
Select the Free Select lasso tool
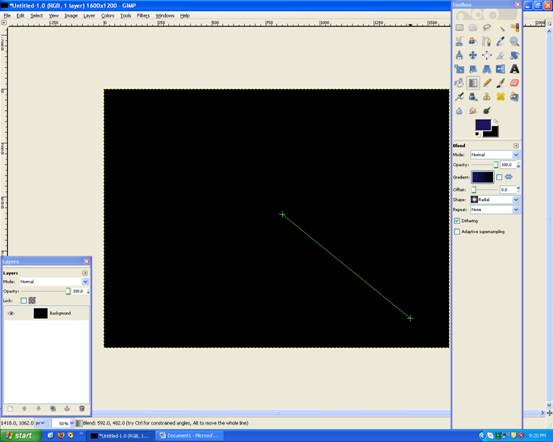(487, 28)
